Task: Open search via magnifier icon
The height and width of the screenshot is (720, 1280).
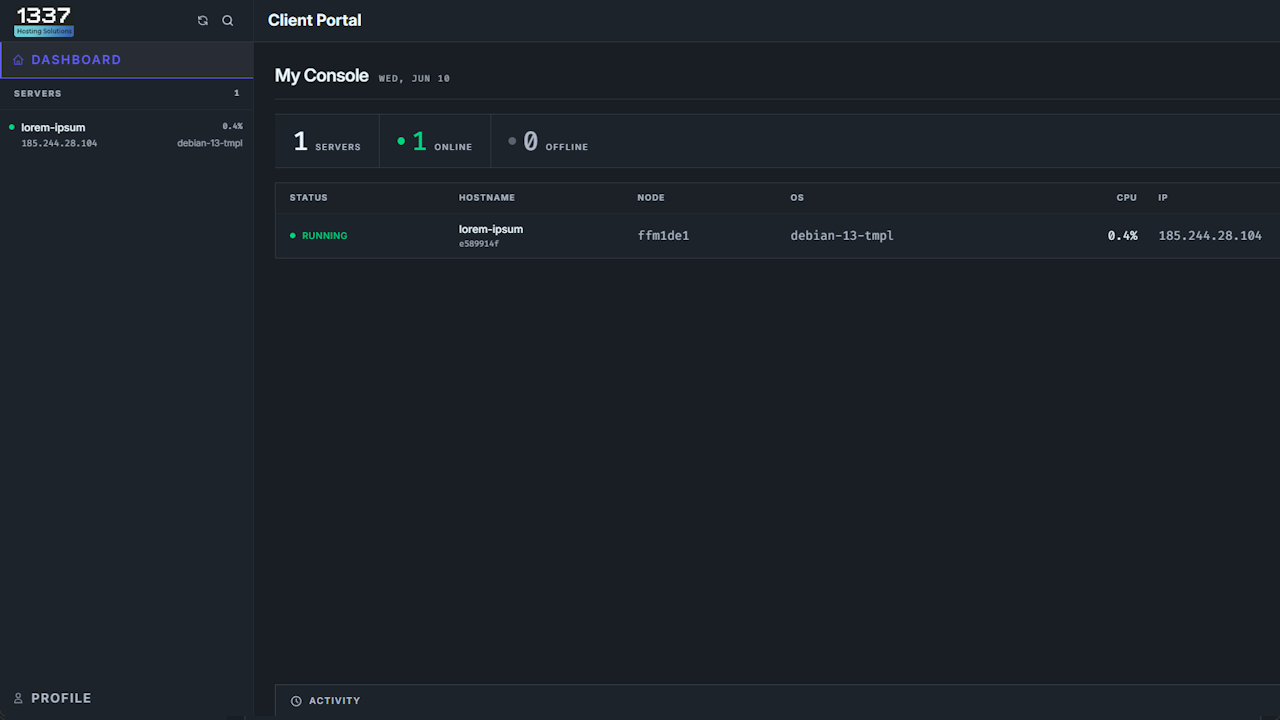Action: point(228,20)
